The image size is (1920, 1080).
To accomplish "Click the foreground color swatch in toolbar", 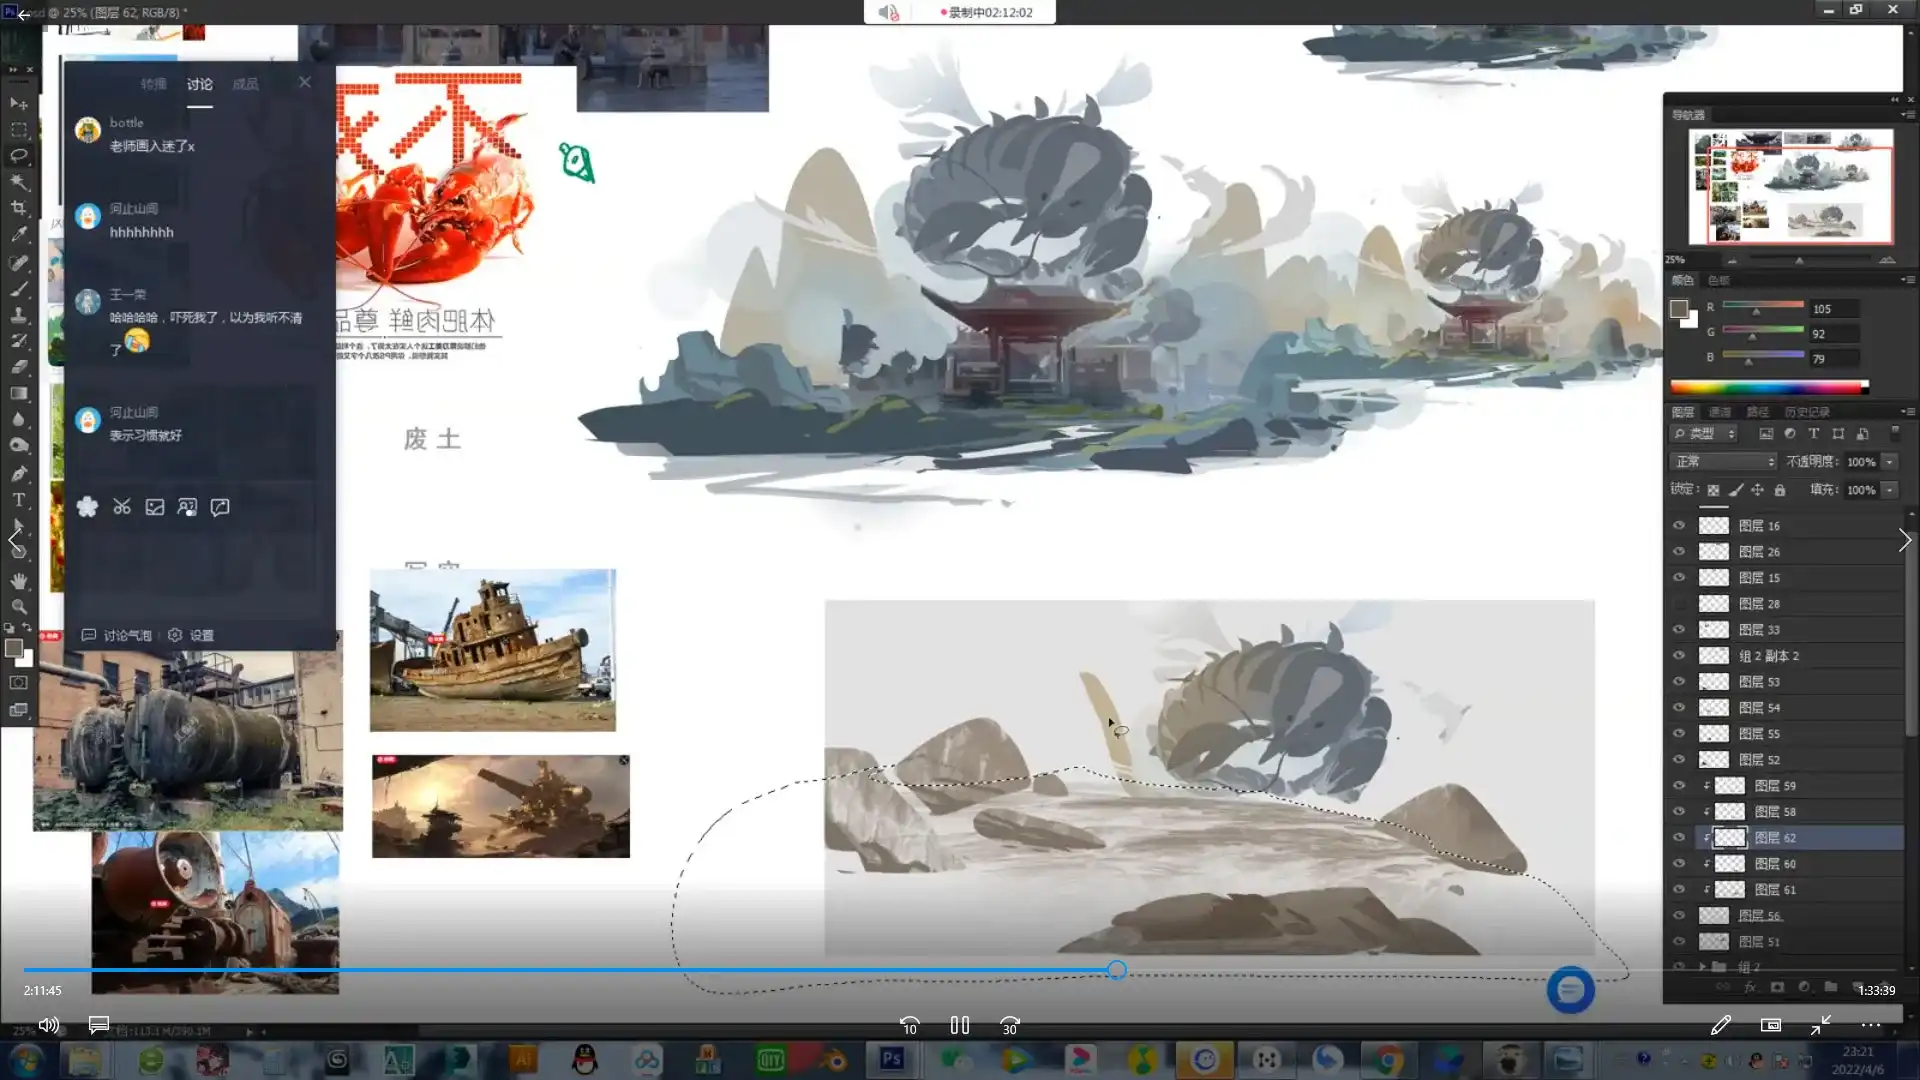I will [x=14, y=649].
